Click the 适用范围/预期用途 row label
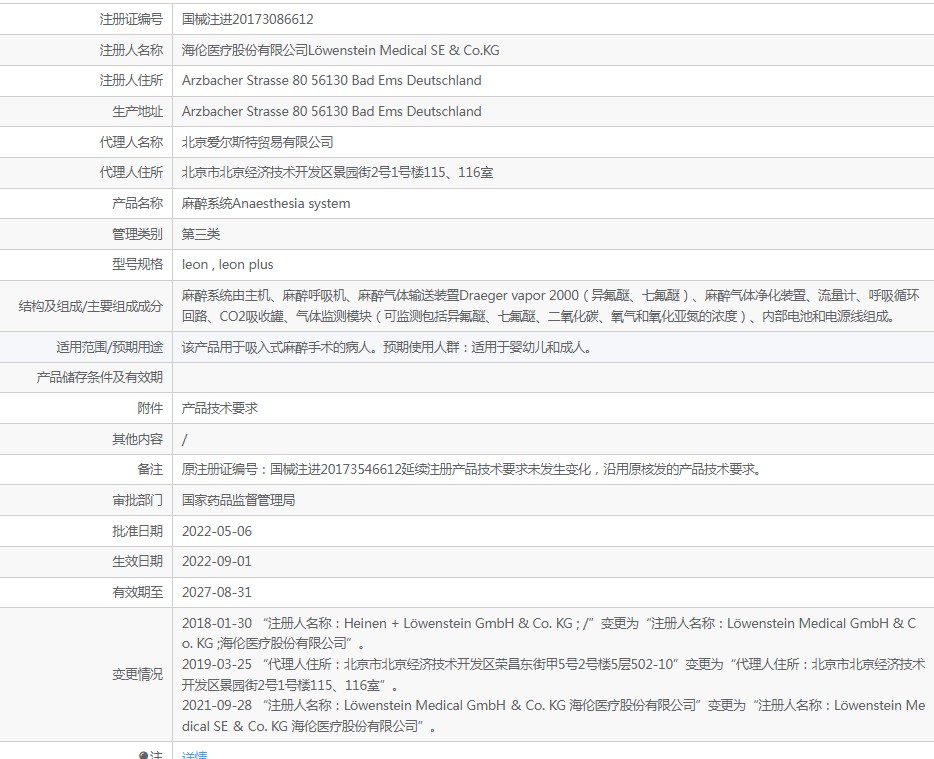This screenshot has width=934, height=759. 110,347
